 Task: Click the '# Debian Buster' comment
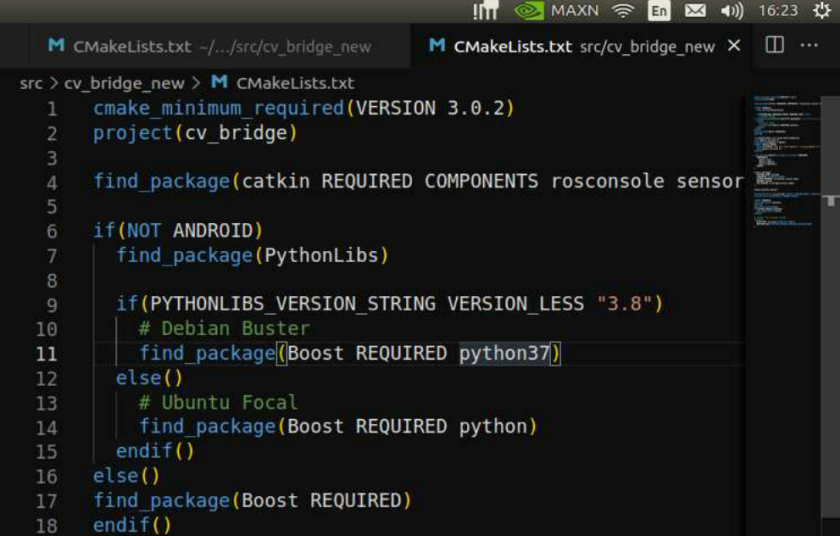coord(224,328)
